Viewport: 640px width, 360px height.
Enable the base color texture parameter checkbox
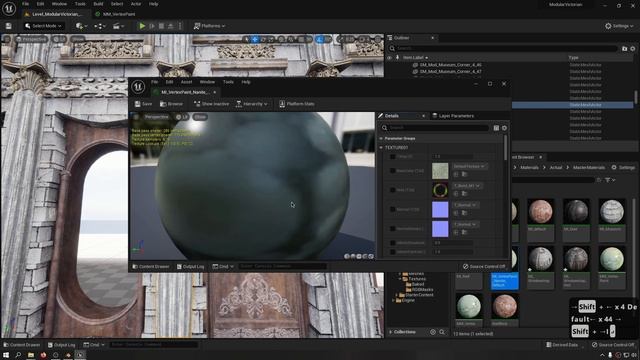[x=393, y=171]
